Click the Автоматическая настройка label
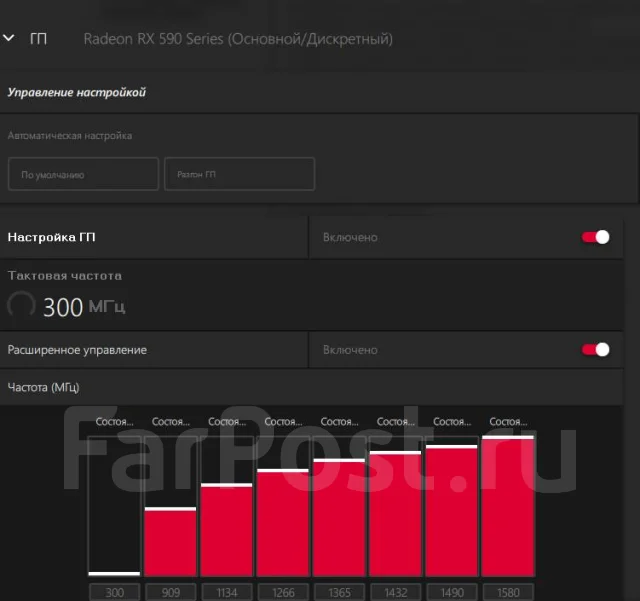 click(x=70, y=136)
